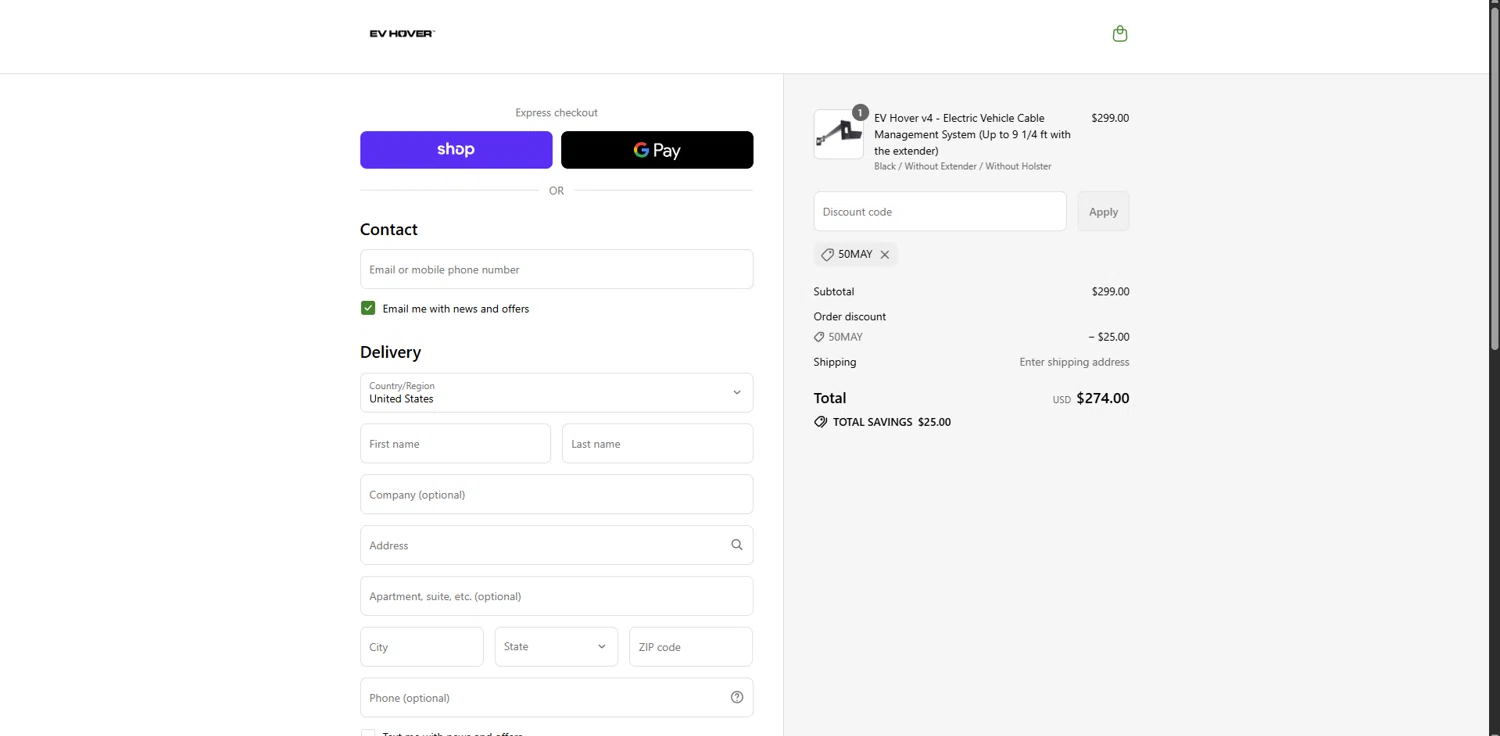Click the address search magnifier icon
1500x736 pixels.
[737, 545]
